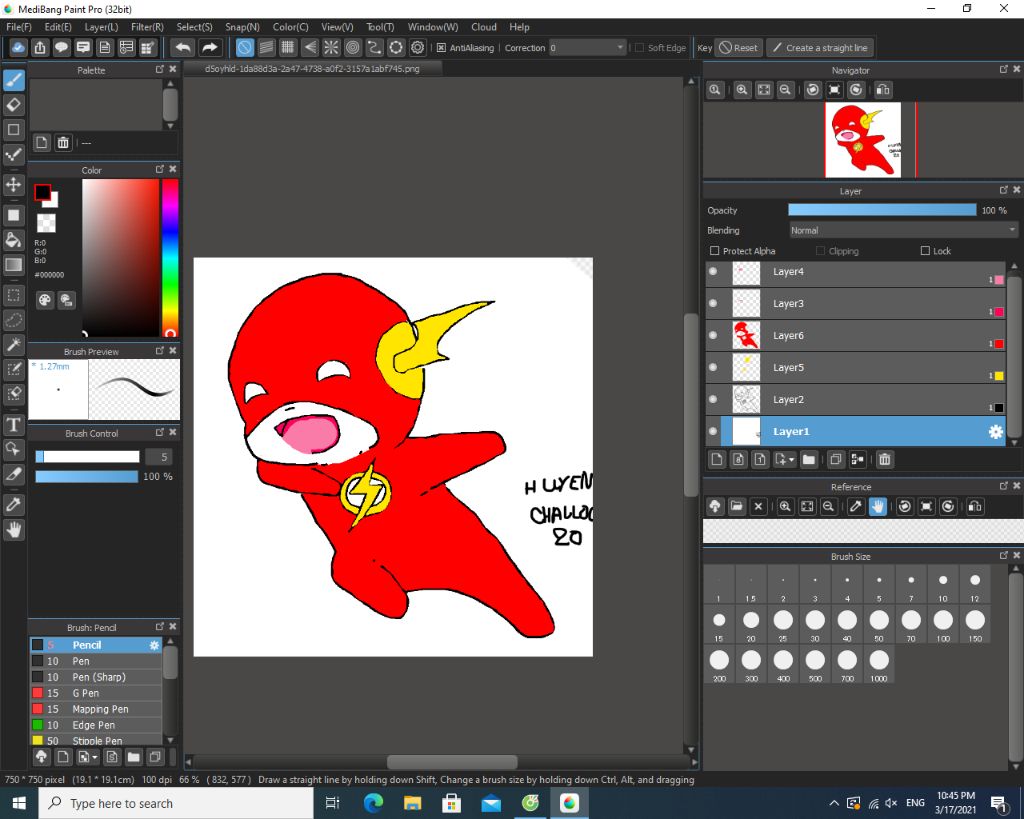The image size is (1024, 819).
Task: Select the Bucket fill tool
Action: pos(14,240)
